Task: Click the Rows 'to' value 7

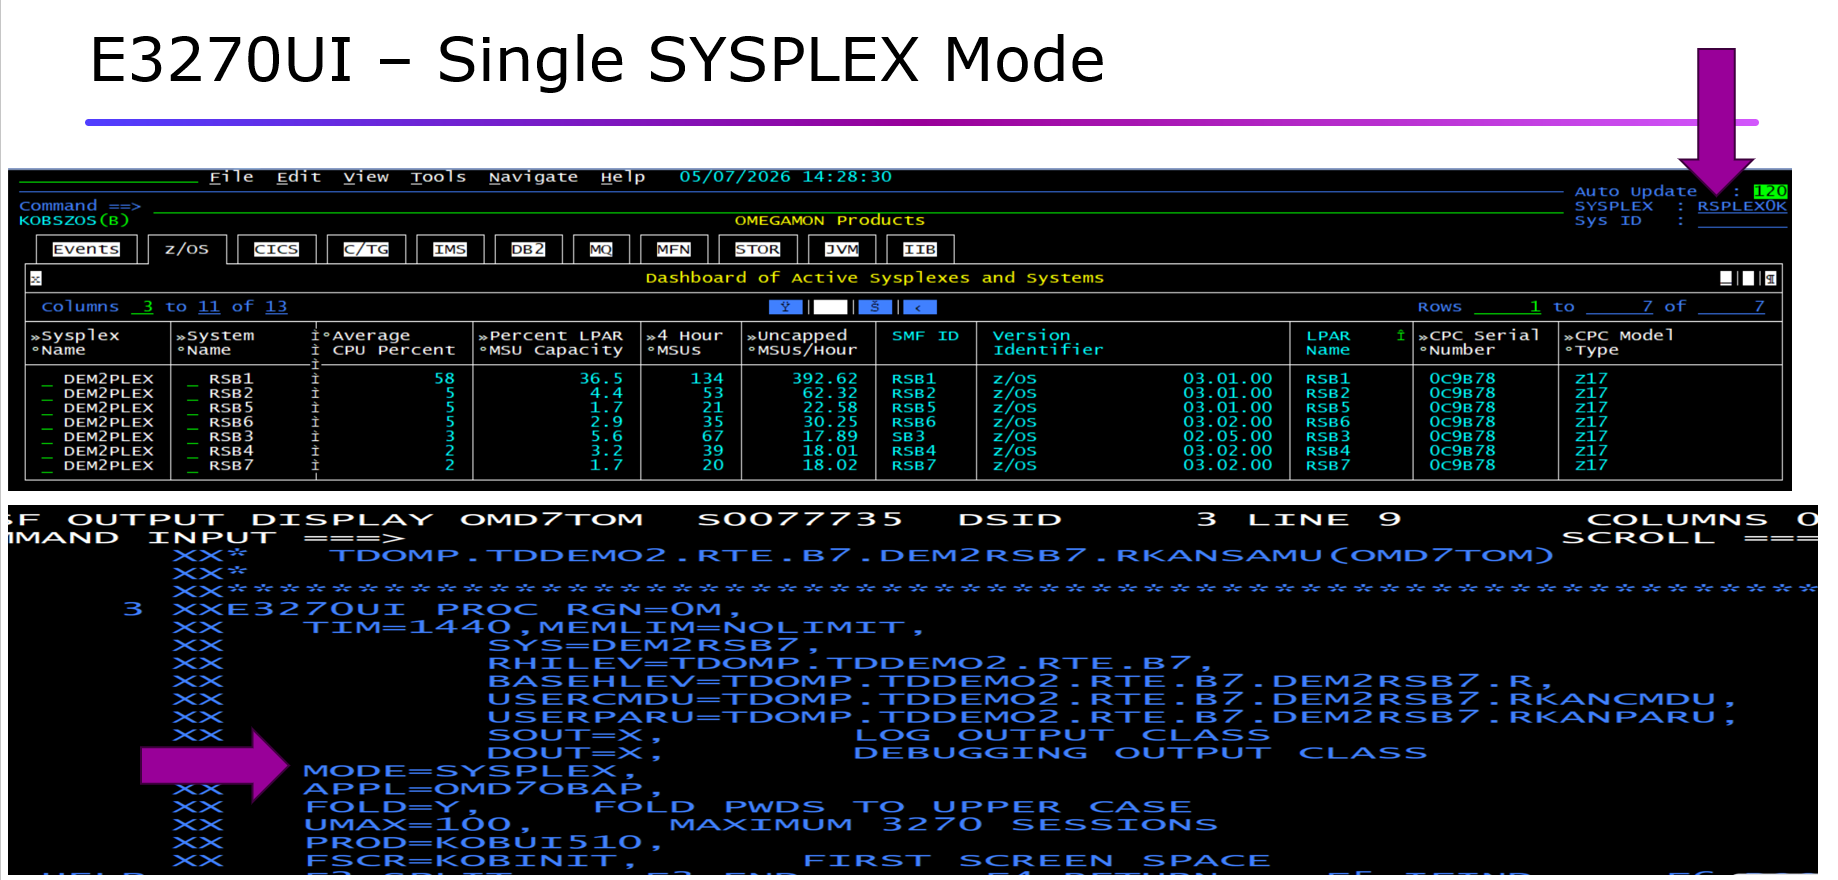Action: tap(1620, 307)
